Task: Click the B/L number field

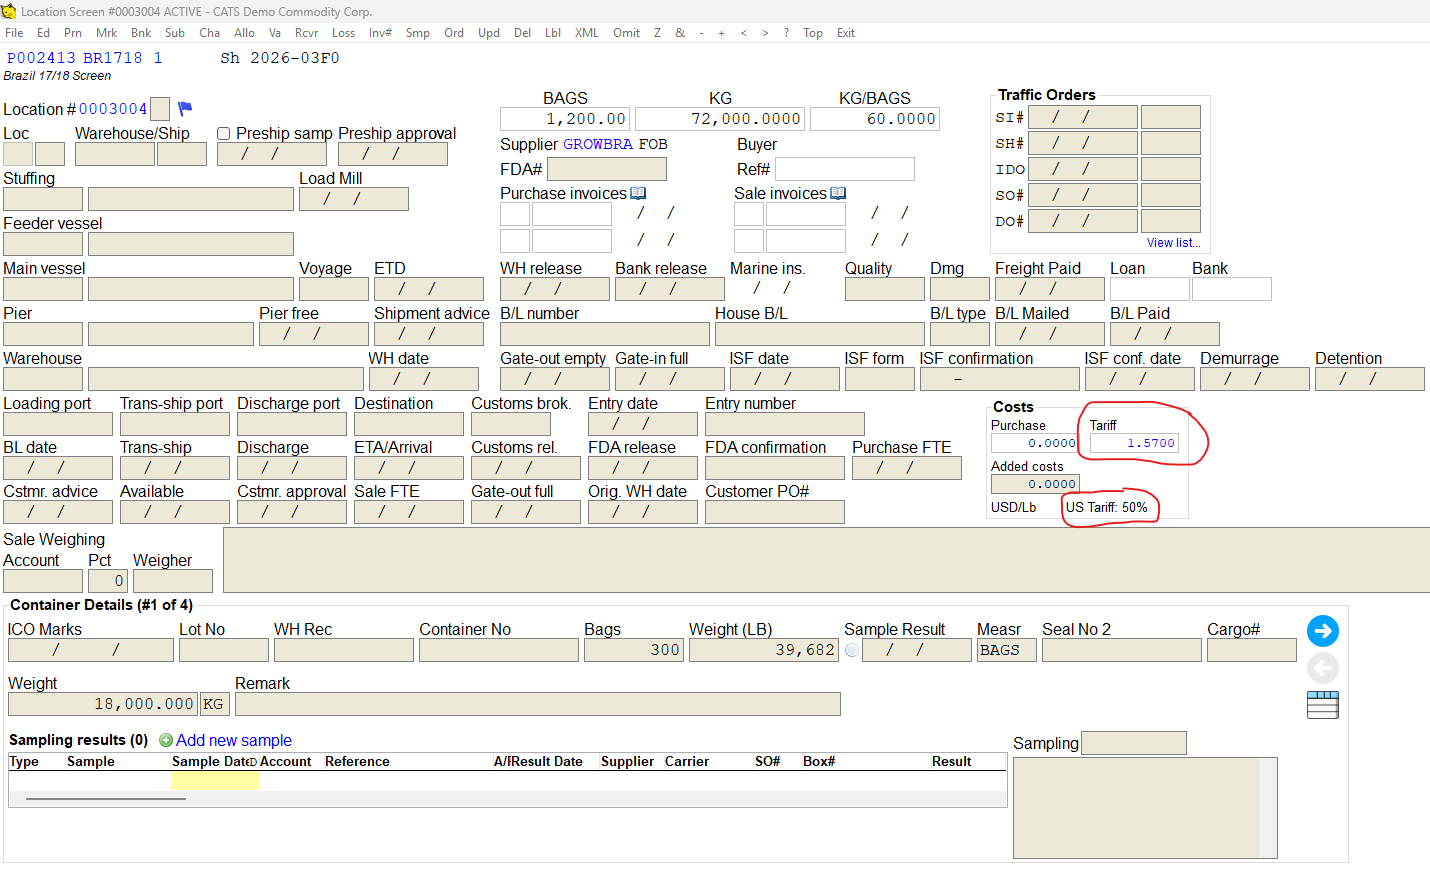Action: tap(605, 334)
